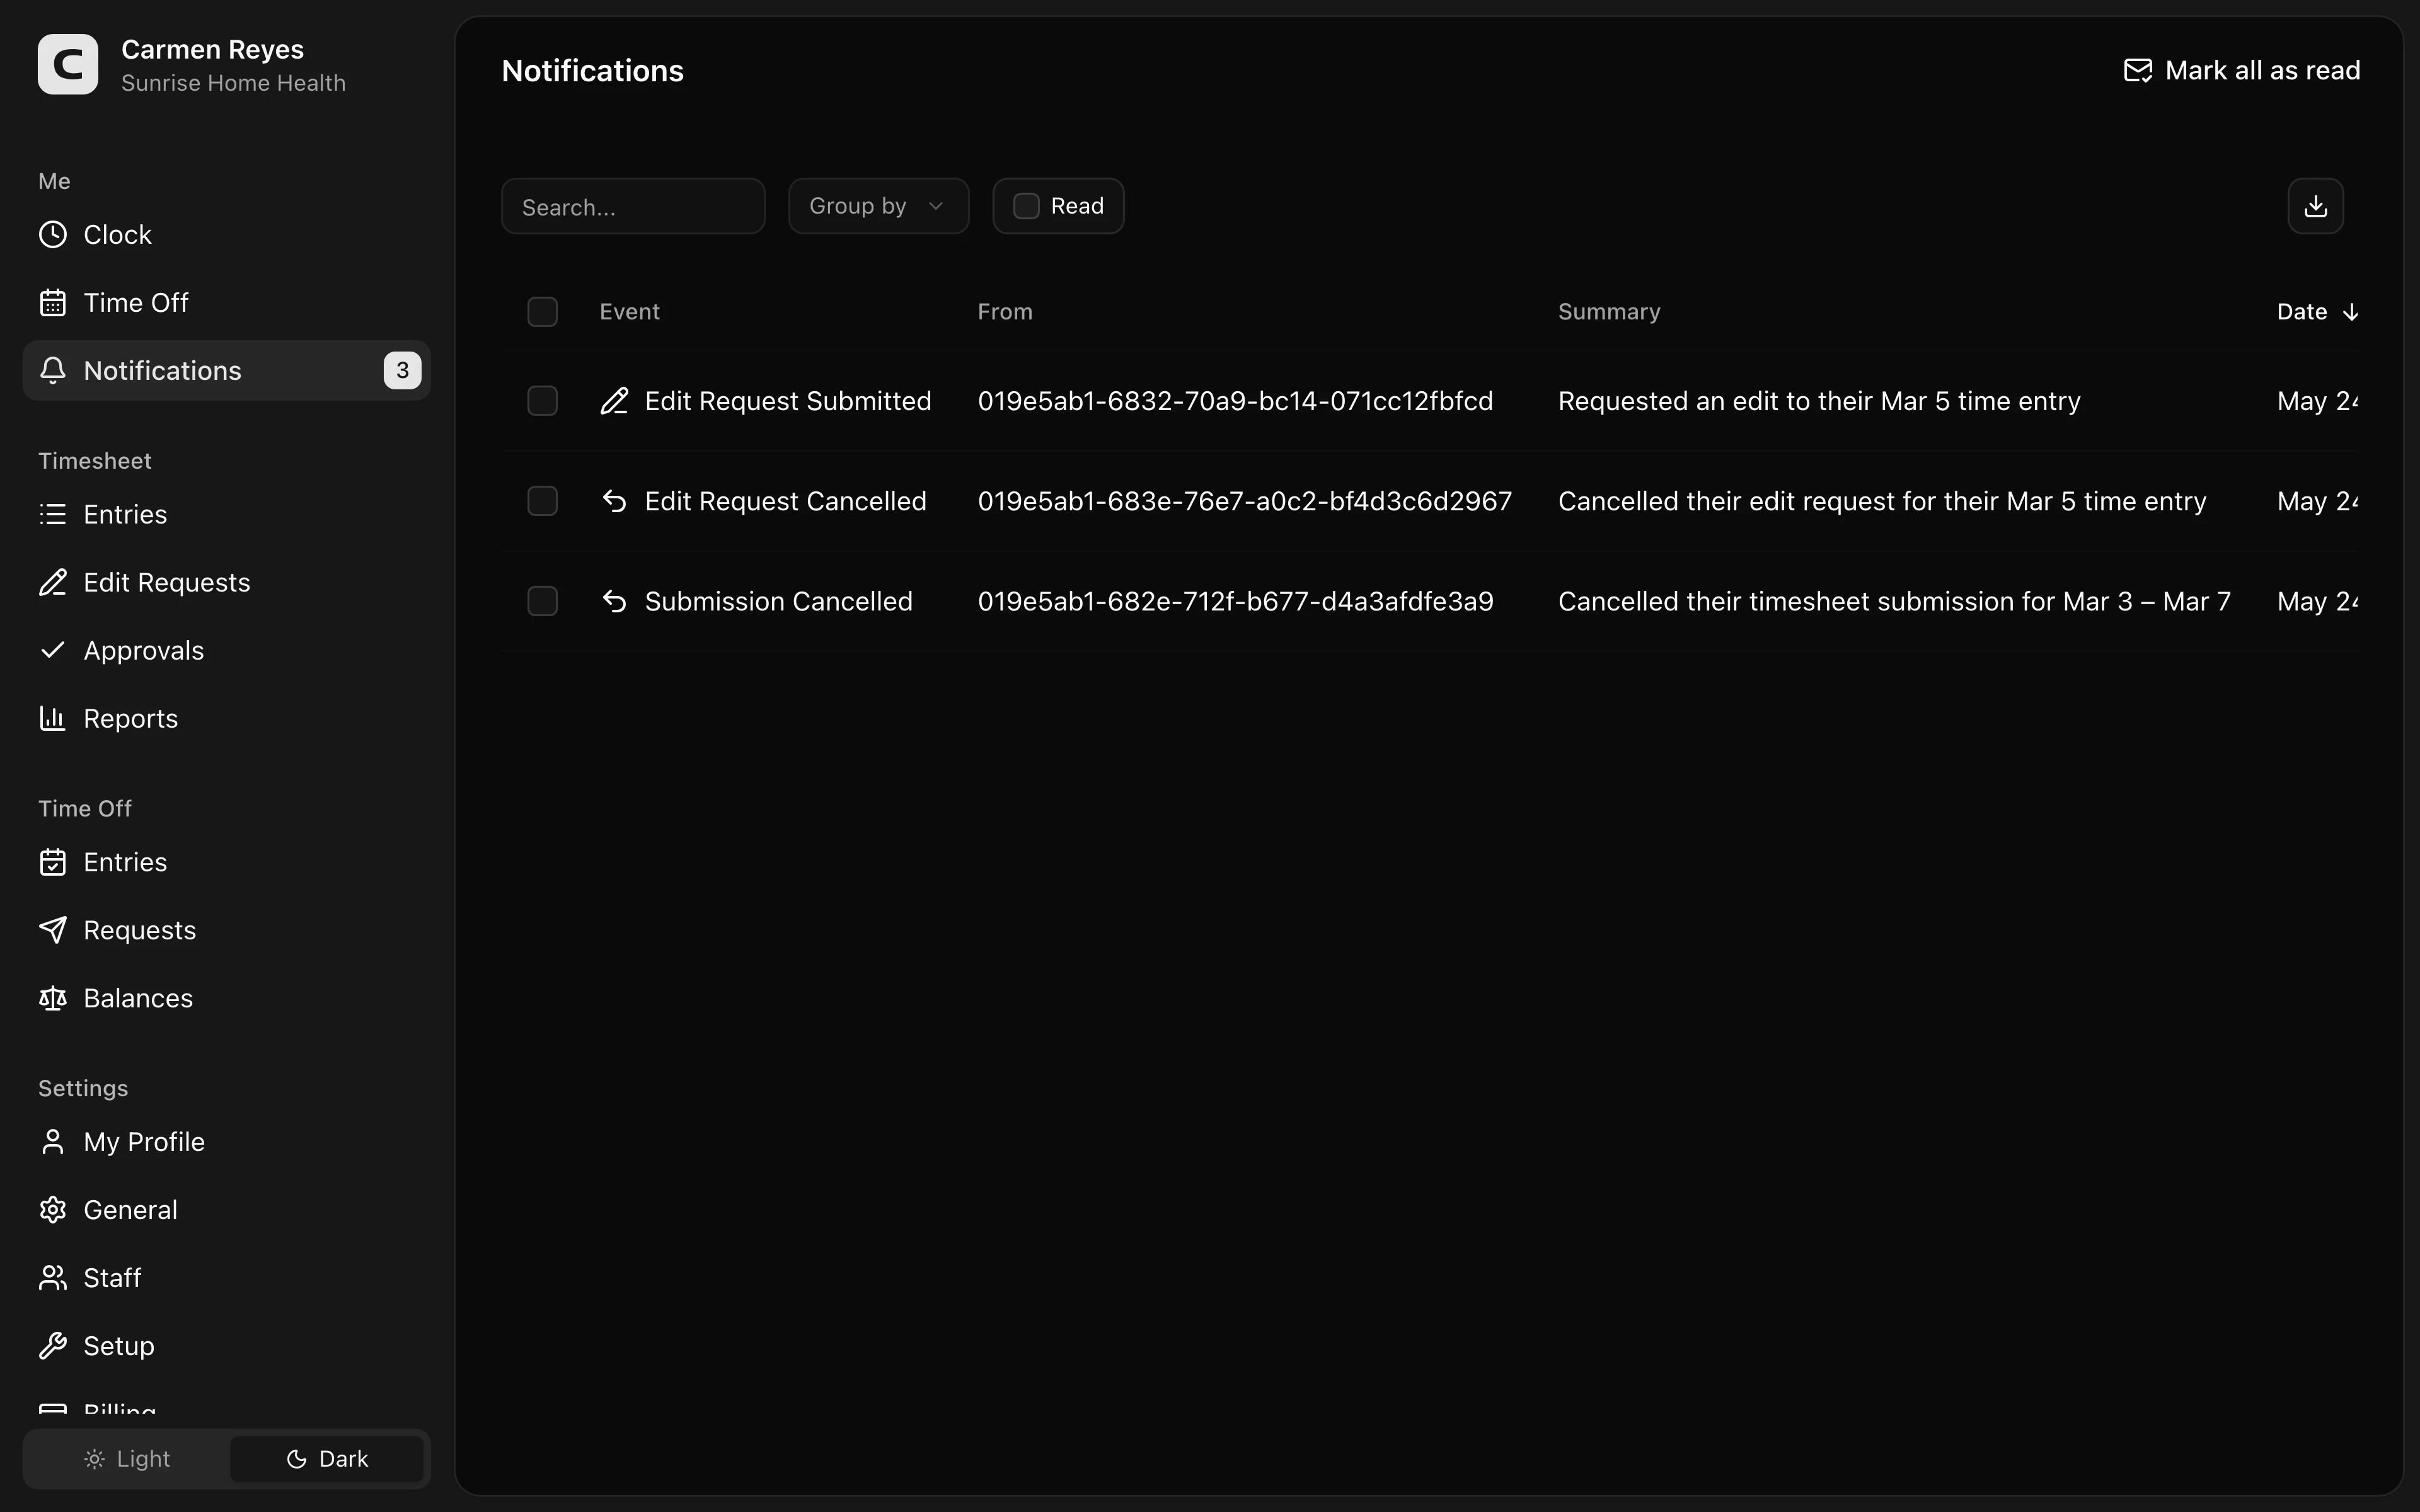The image size is (2420, 1512).
Task: Open Staff settings page
Action: click(227, 1278)
